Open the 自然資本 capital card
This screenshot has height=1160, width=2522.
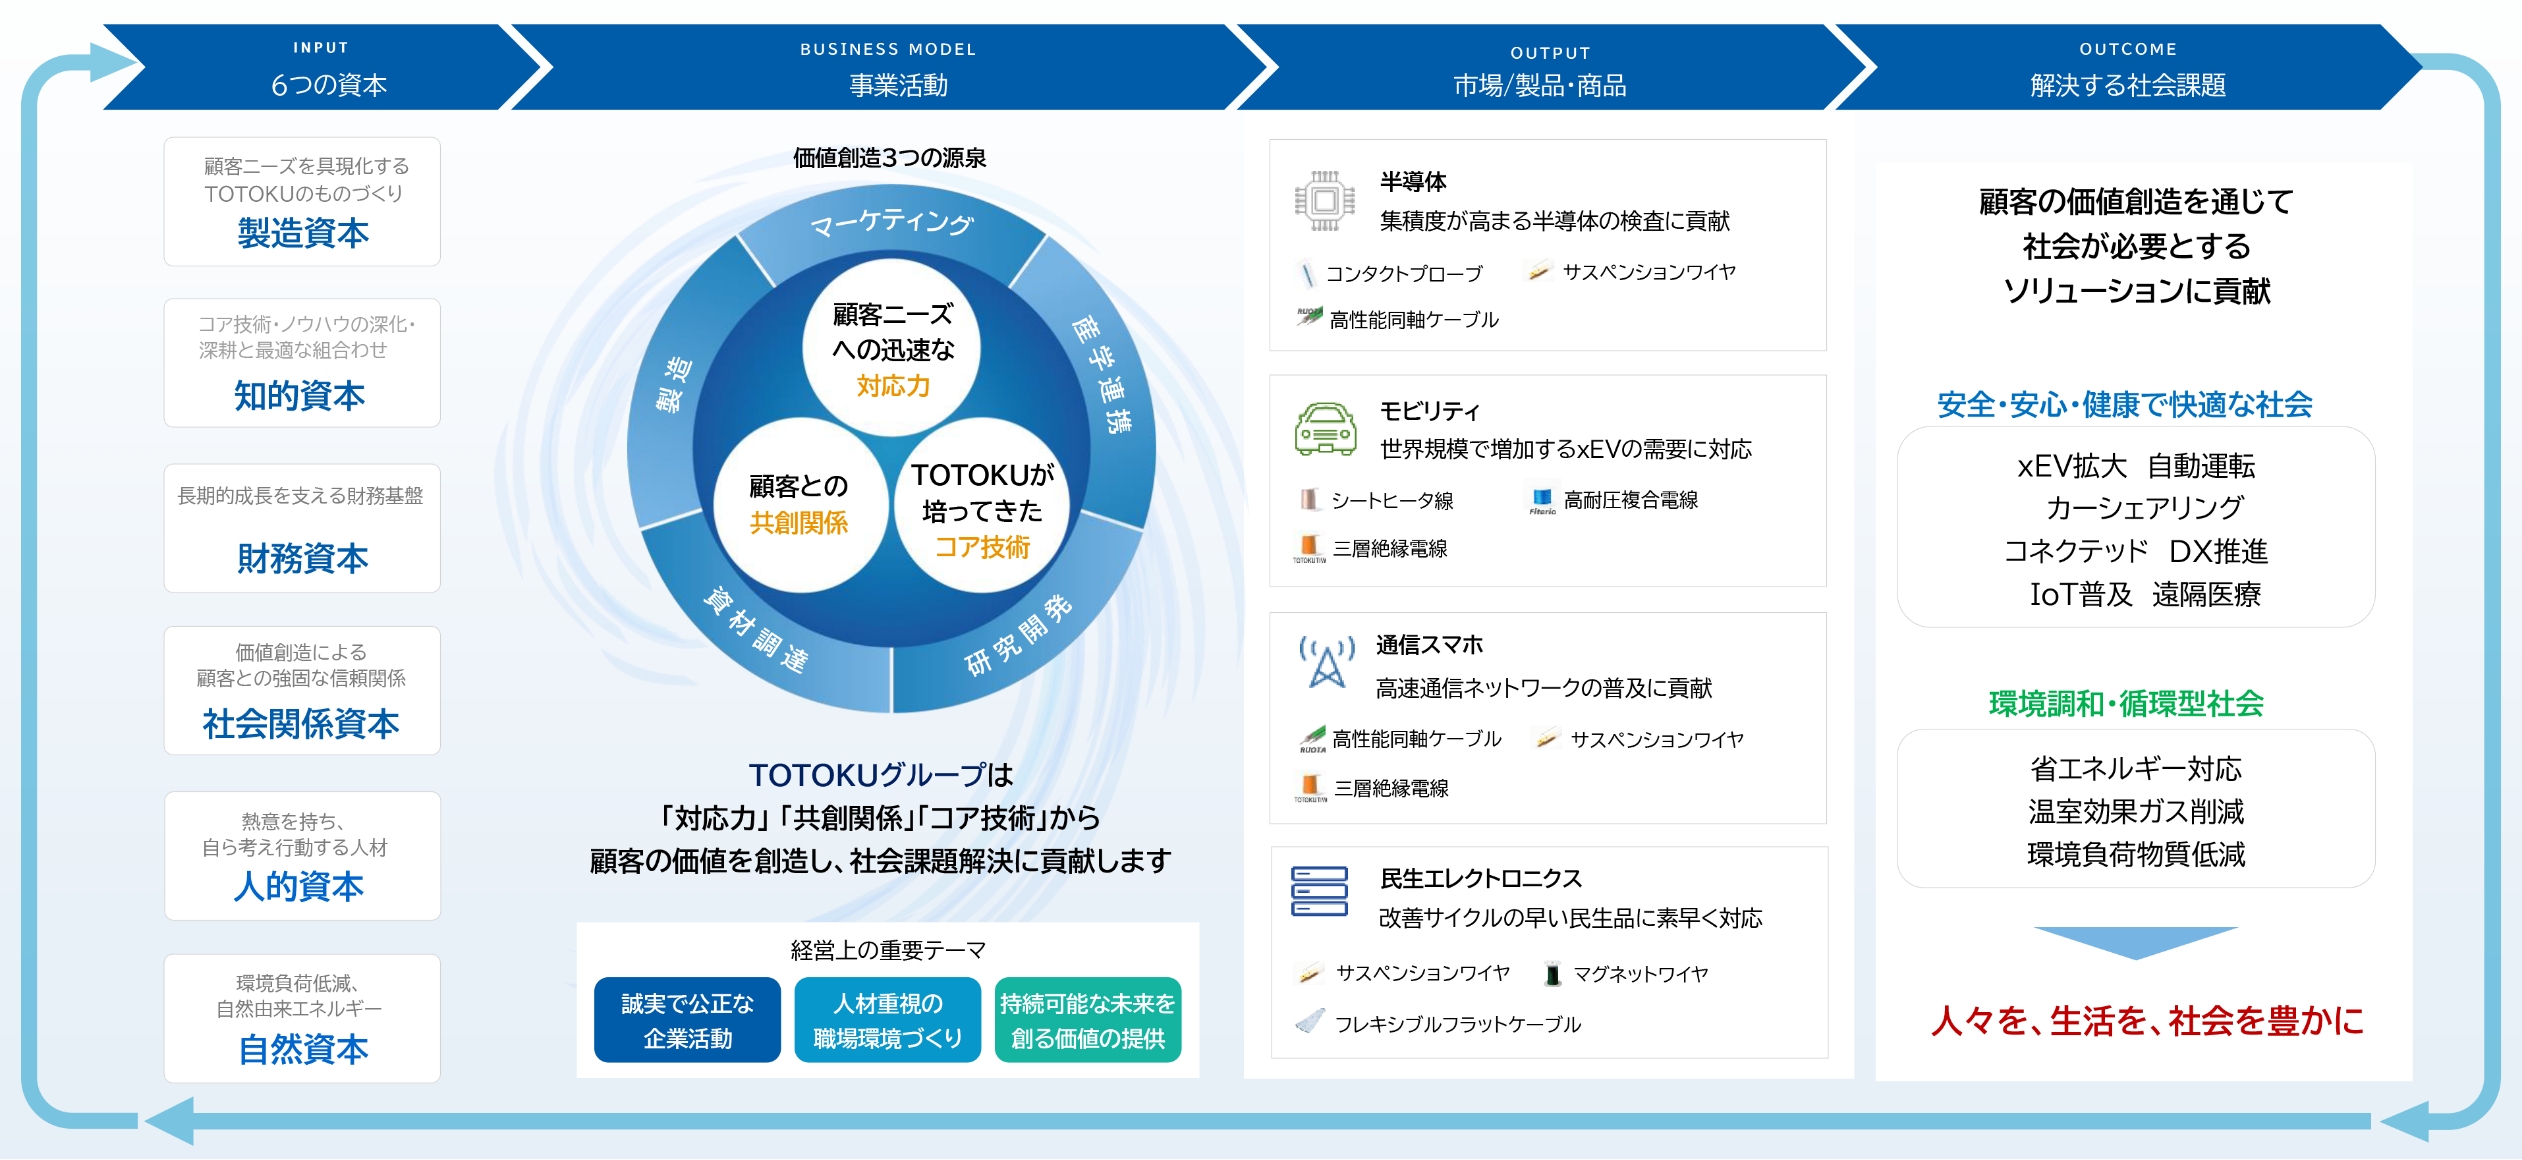[x=302, y=1018]
